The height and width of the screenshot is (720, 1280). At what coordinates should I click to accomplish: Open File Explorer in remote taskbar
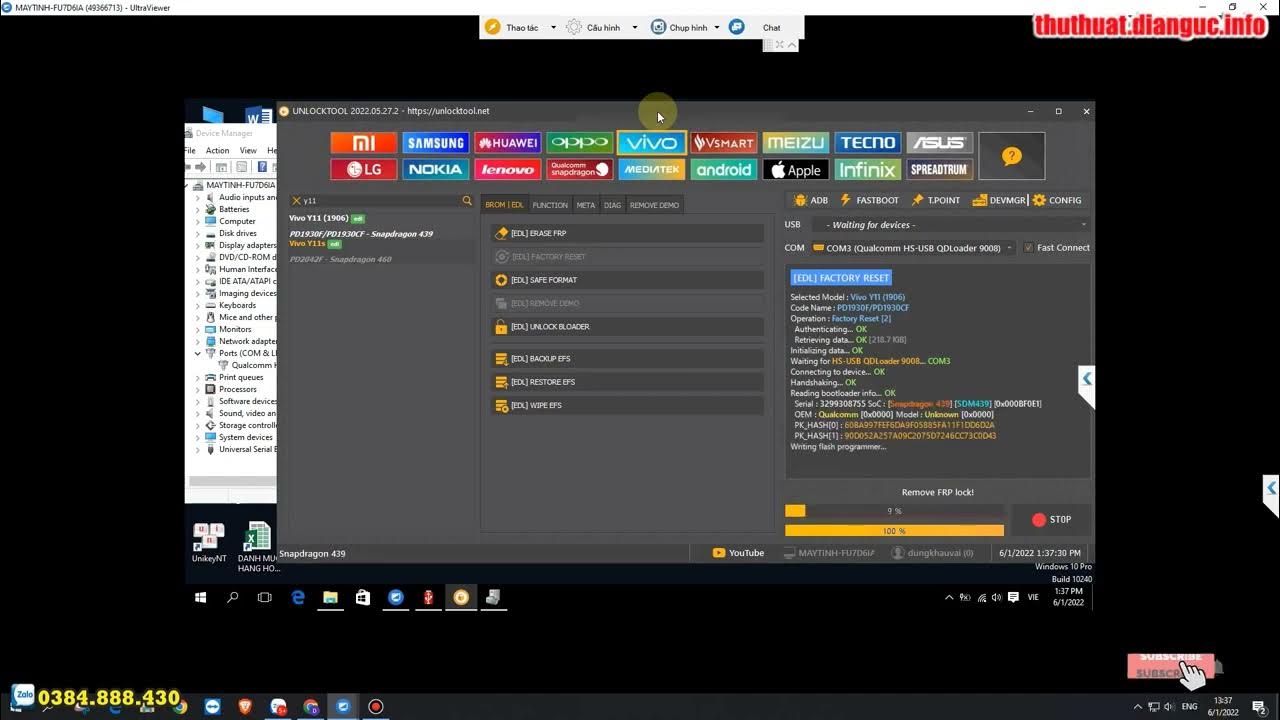point(330,597)
